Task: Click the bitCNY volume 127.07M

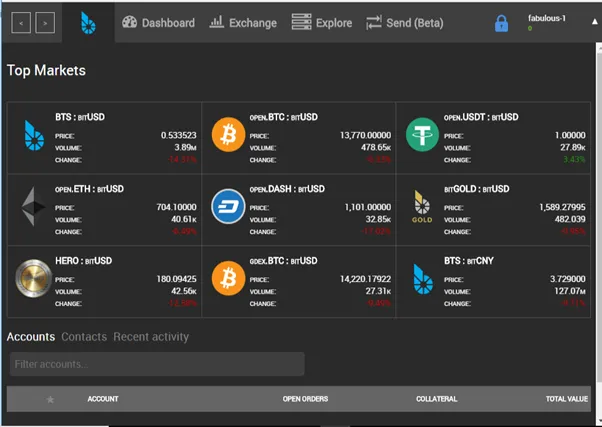Action: pyautogui.click(x=570, y=291)
